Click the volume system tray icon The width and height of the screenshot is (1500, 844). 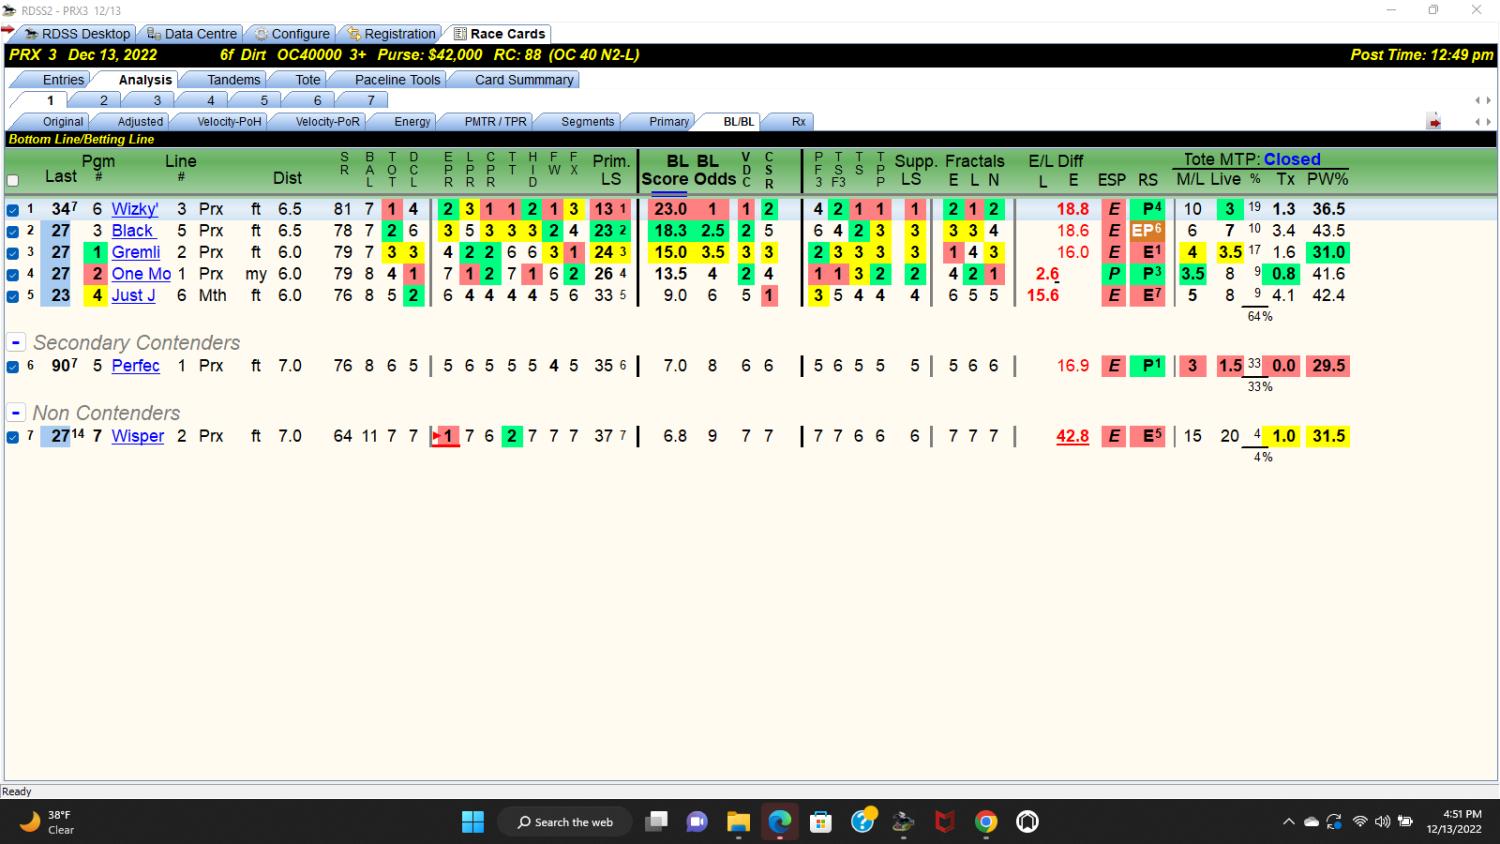point(1382,822)
